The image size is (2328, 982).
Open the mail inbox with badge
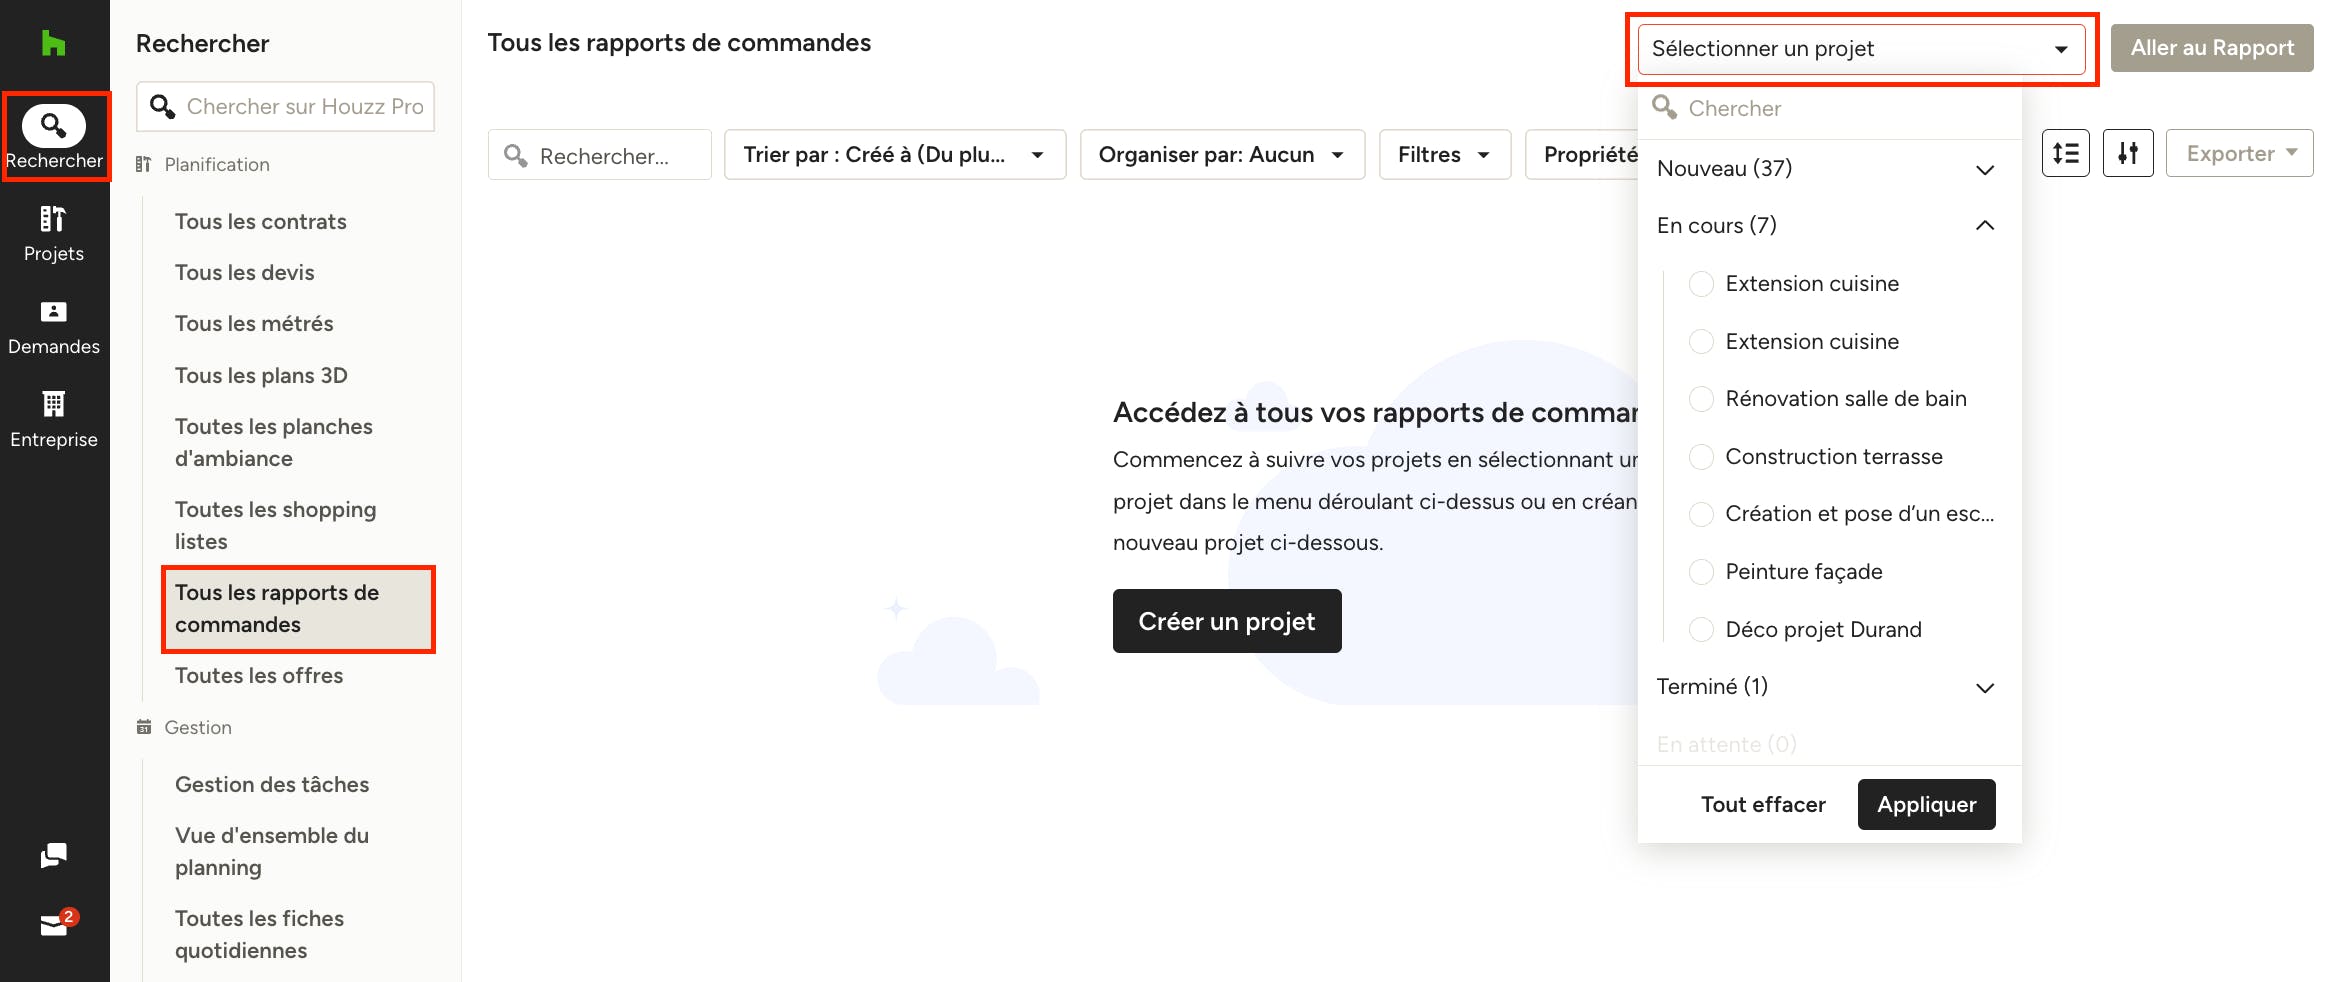coord(56,922)
